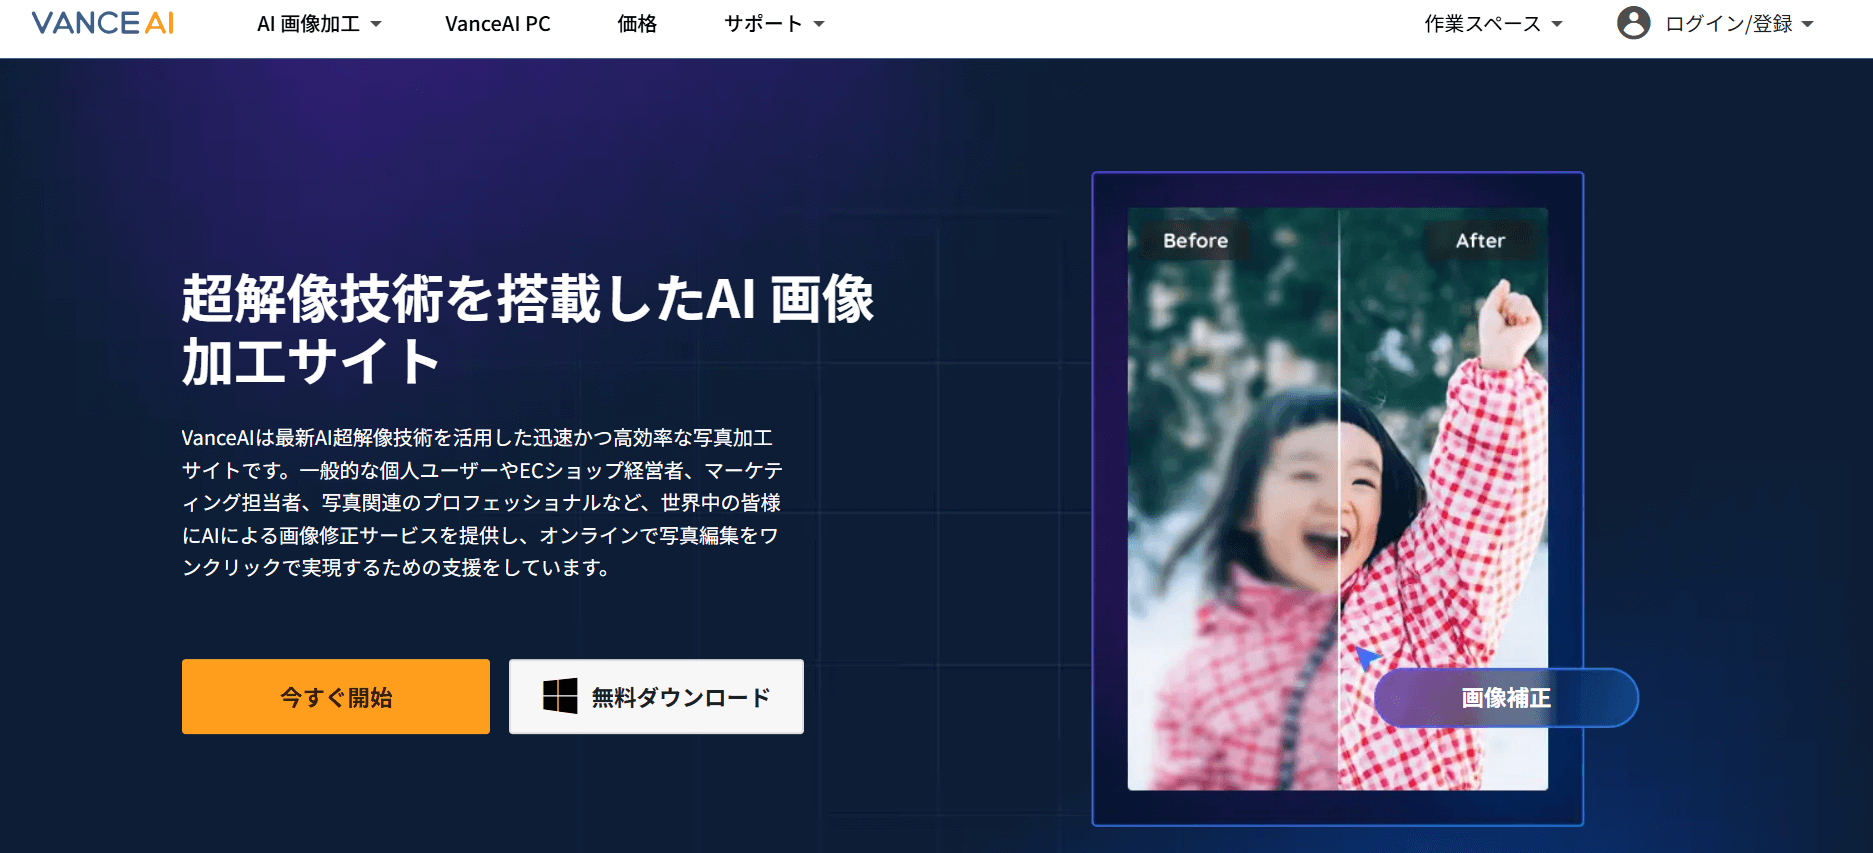1873x853 pixels.
Task: Expand the arrow beside AI 画像加工
Action: point(376,24)
